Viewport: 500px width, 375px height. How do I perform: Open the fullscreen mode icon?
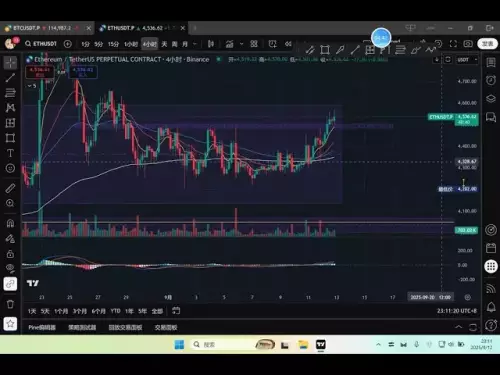pyautogui.click(x=453, y=44)
